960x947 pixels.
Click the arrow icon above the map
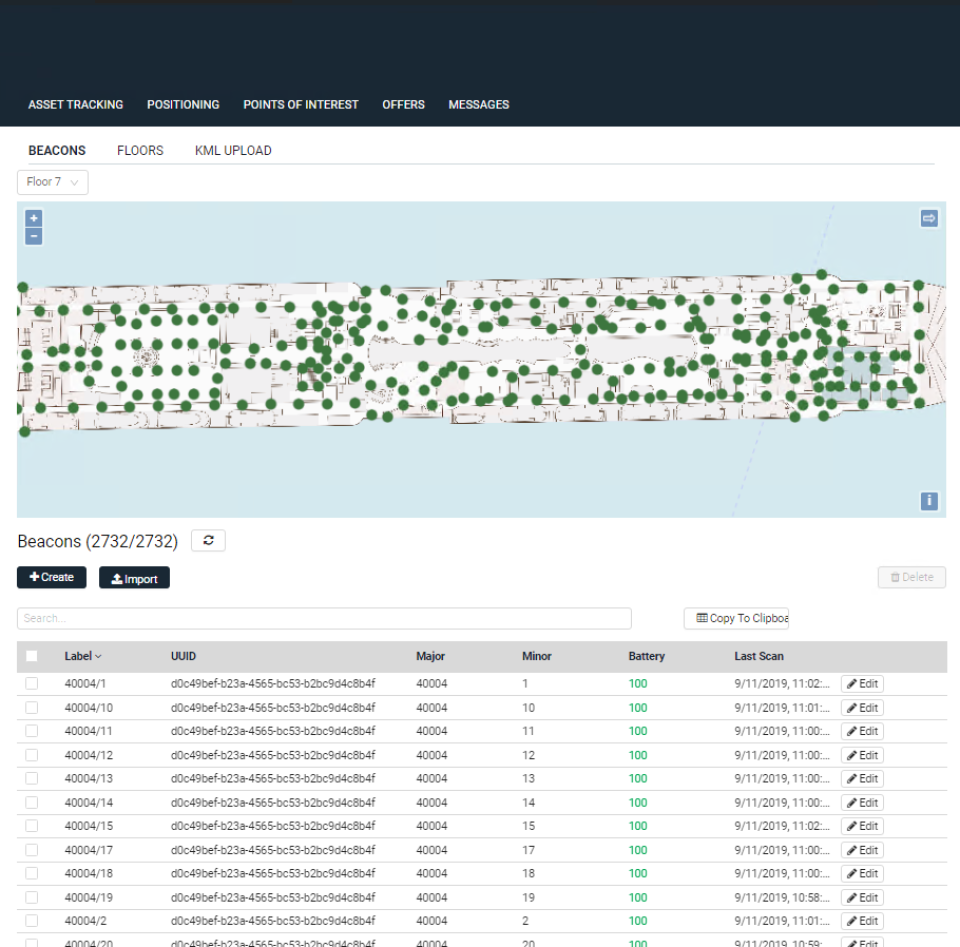pos(929,218)
